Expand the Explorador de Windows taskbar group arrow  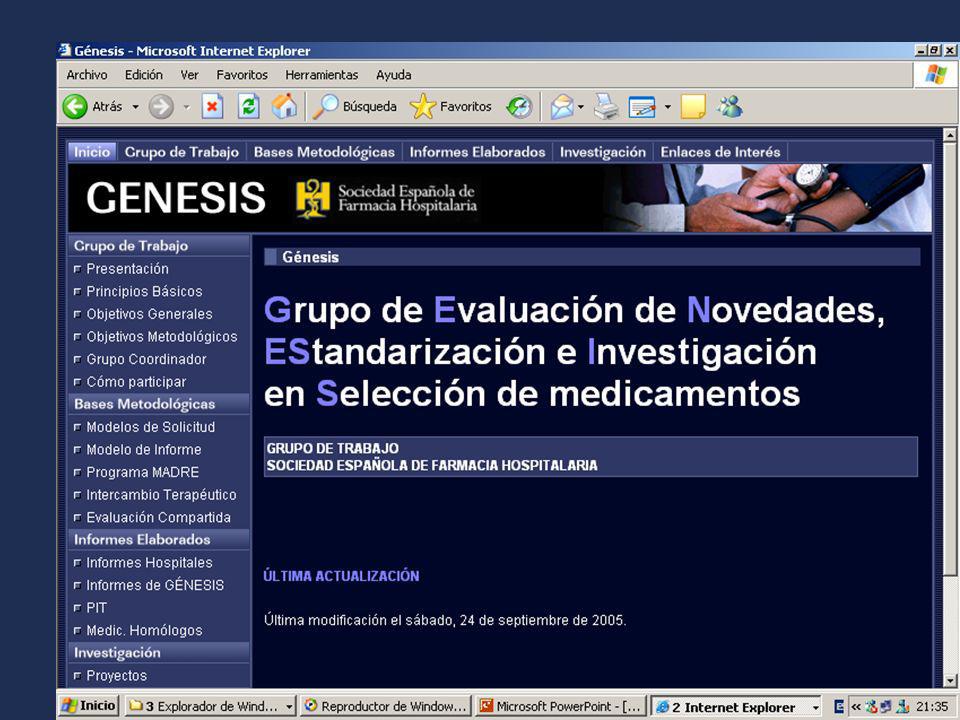tap(289, 707)
